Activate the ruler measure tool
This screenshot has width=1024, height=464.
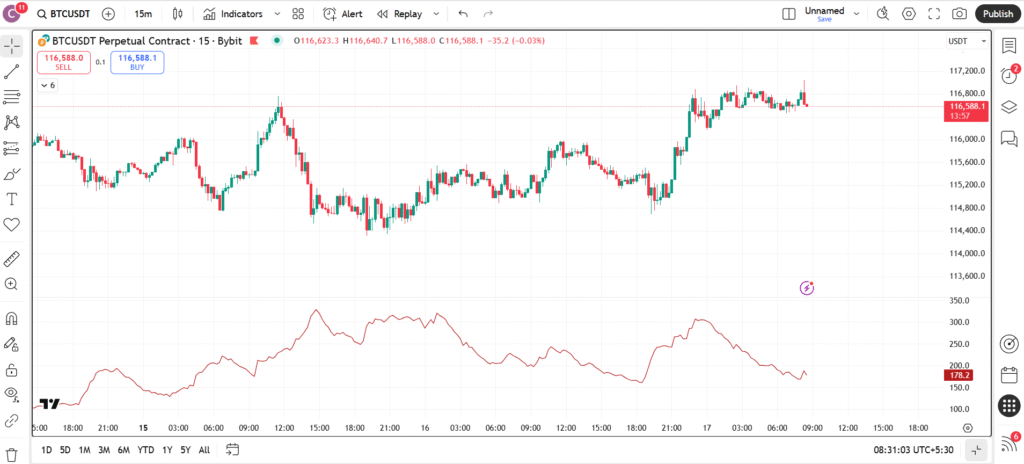coord(12,258)
